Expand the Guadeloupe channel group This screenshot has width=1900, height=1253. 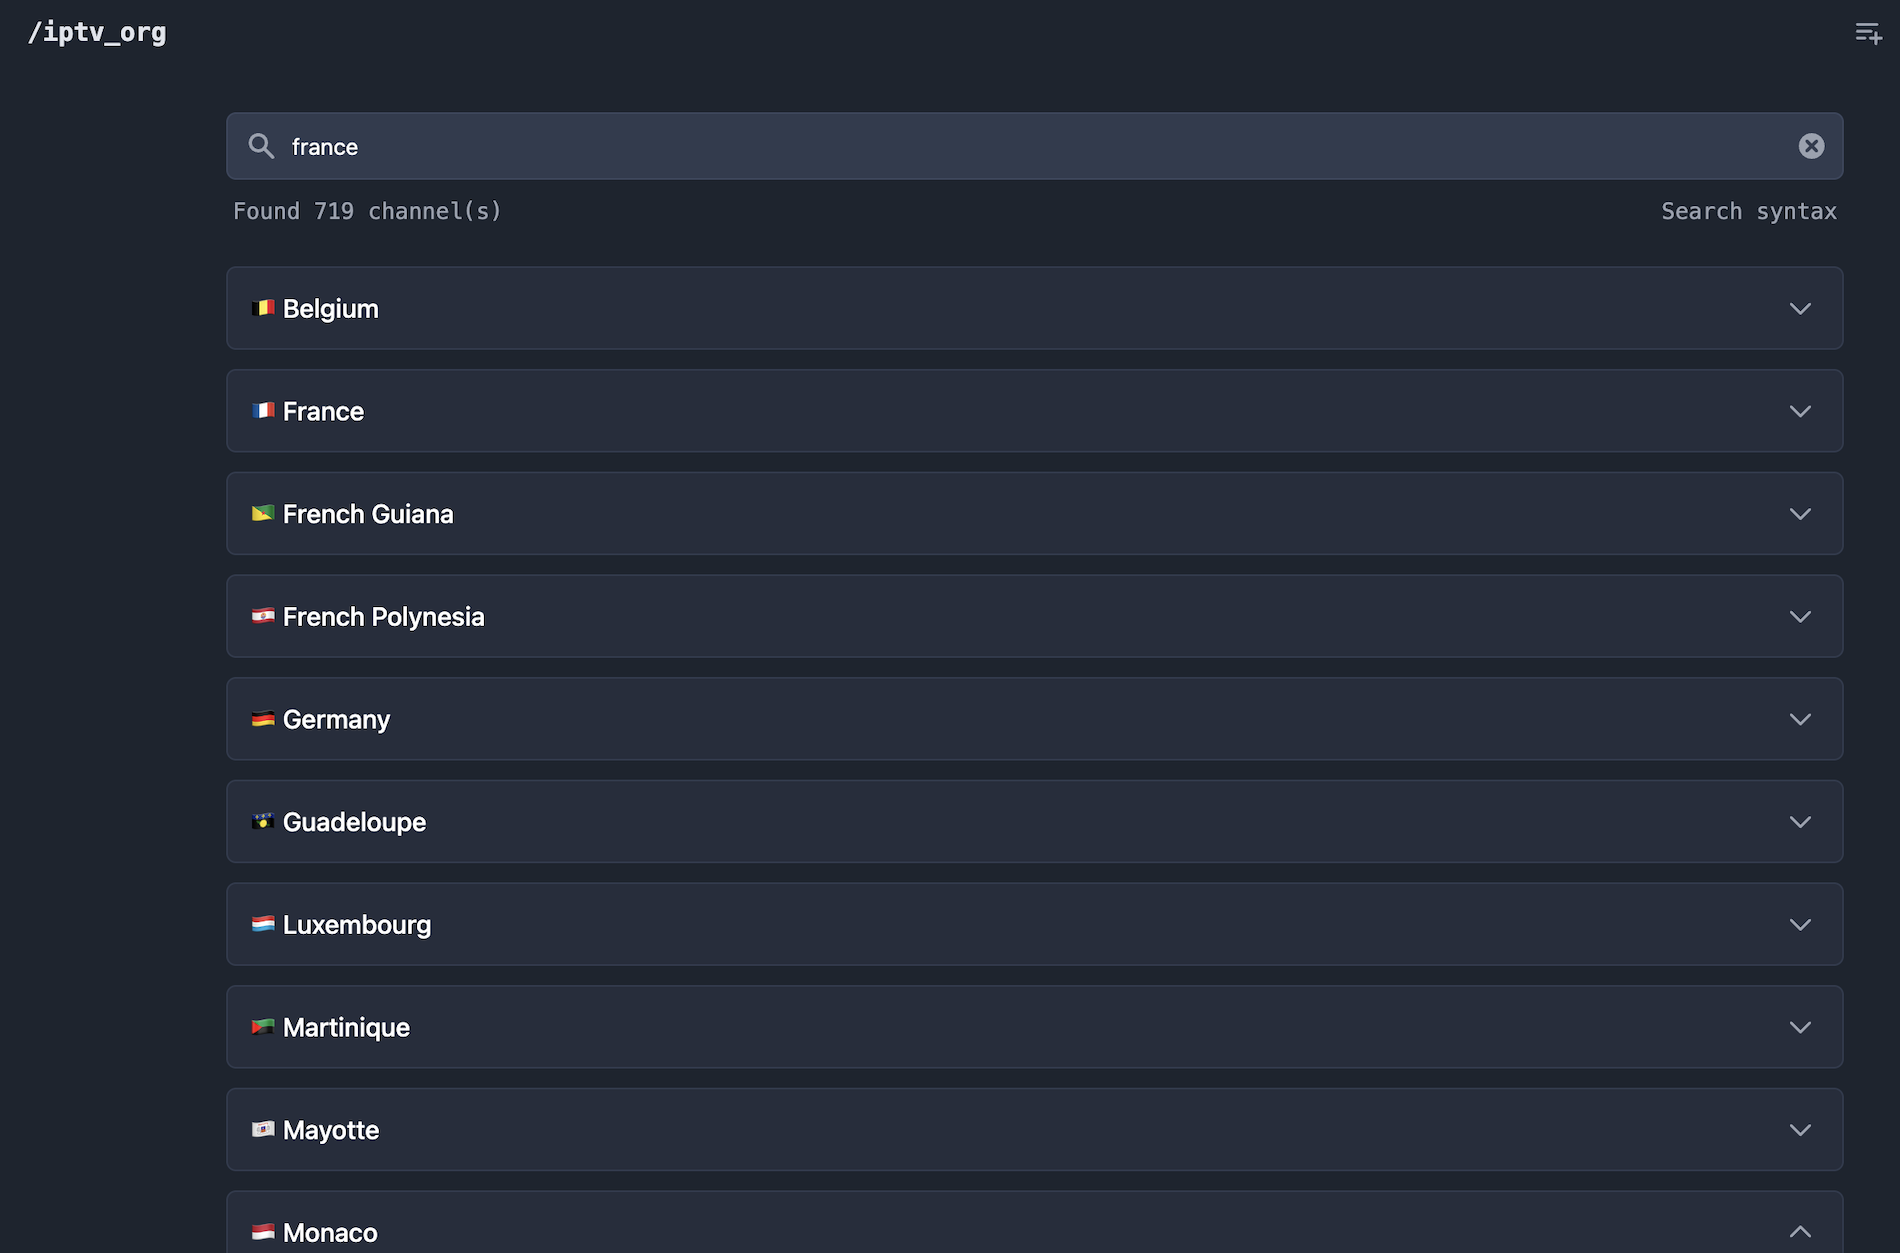coord(1800,821)
